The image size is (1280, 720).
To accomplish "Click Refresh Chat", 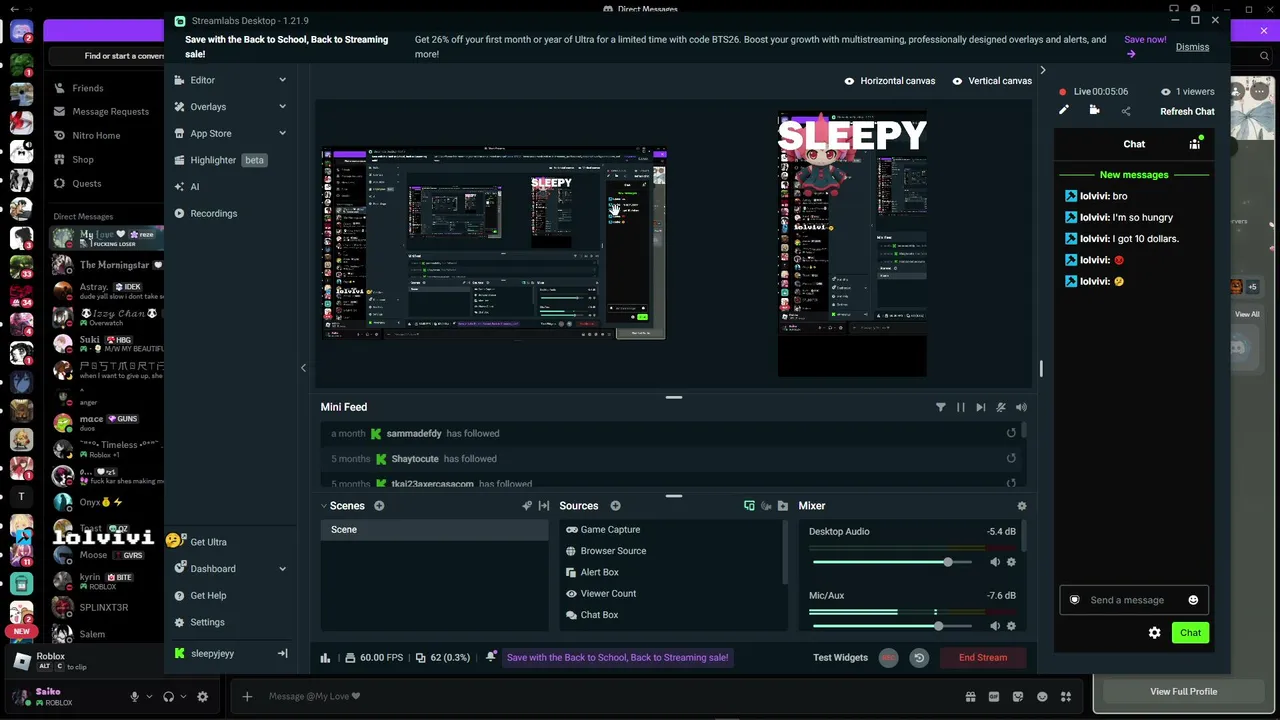I will point(1187,112).
